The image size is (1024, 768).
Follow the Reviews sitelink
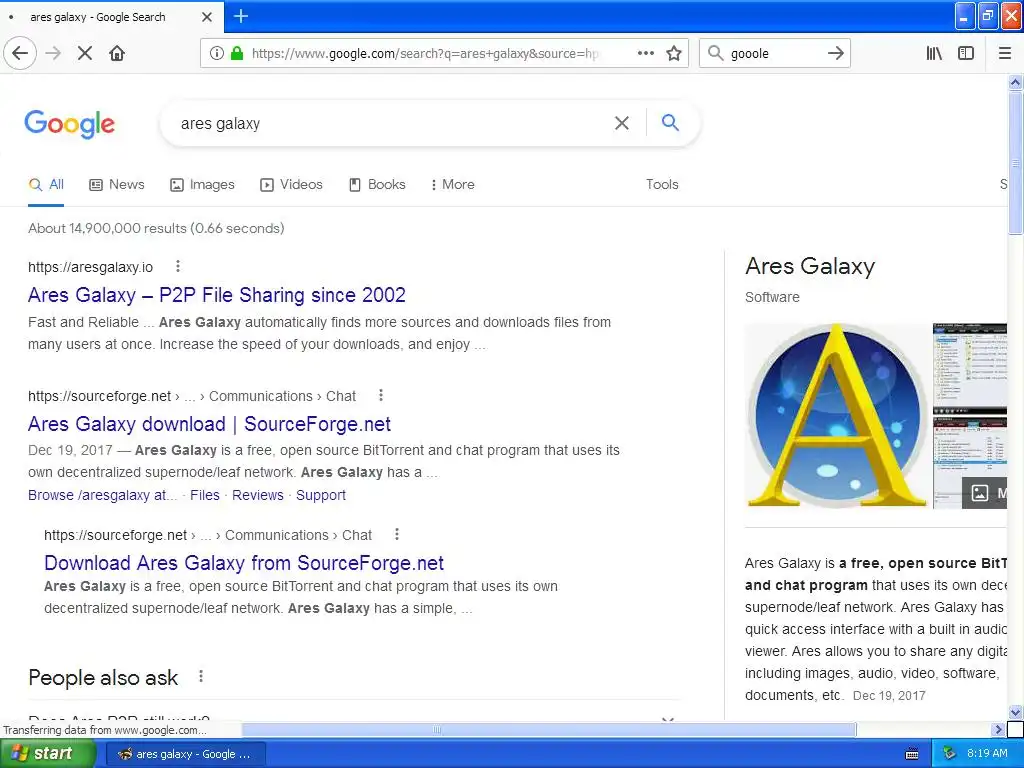click(x=258, y=496)
